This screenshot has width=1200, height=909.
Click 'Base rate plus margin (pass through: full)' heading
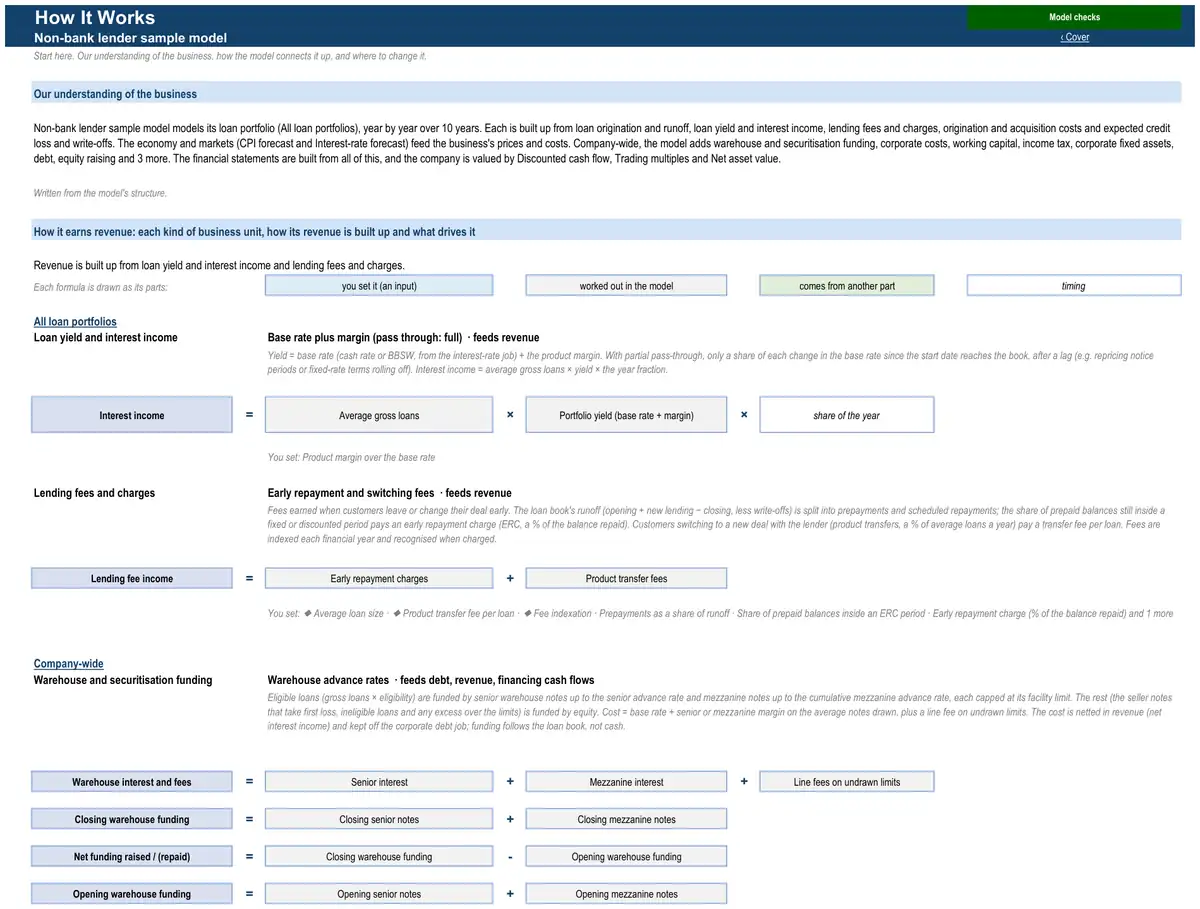(365, 337)
